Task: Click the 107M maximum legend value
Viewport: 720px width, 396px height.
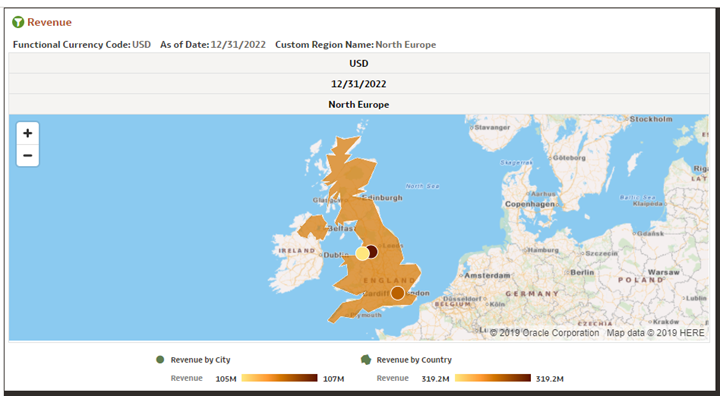Action: (333, 379)
